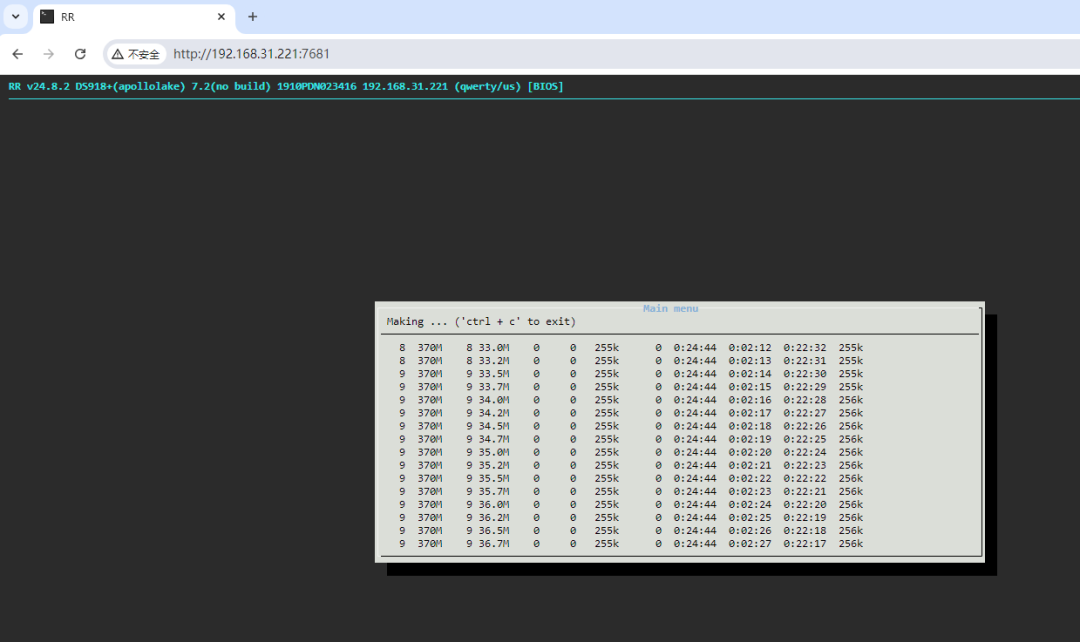Click the warning triangle security icon
1080x642 pixels.
coord(118,54)
